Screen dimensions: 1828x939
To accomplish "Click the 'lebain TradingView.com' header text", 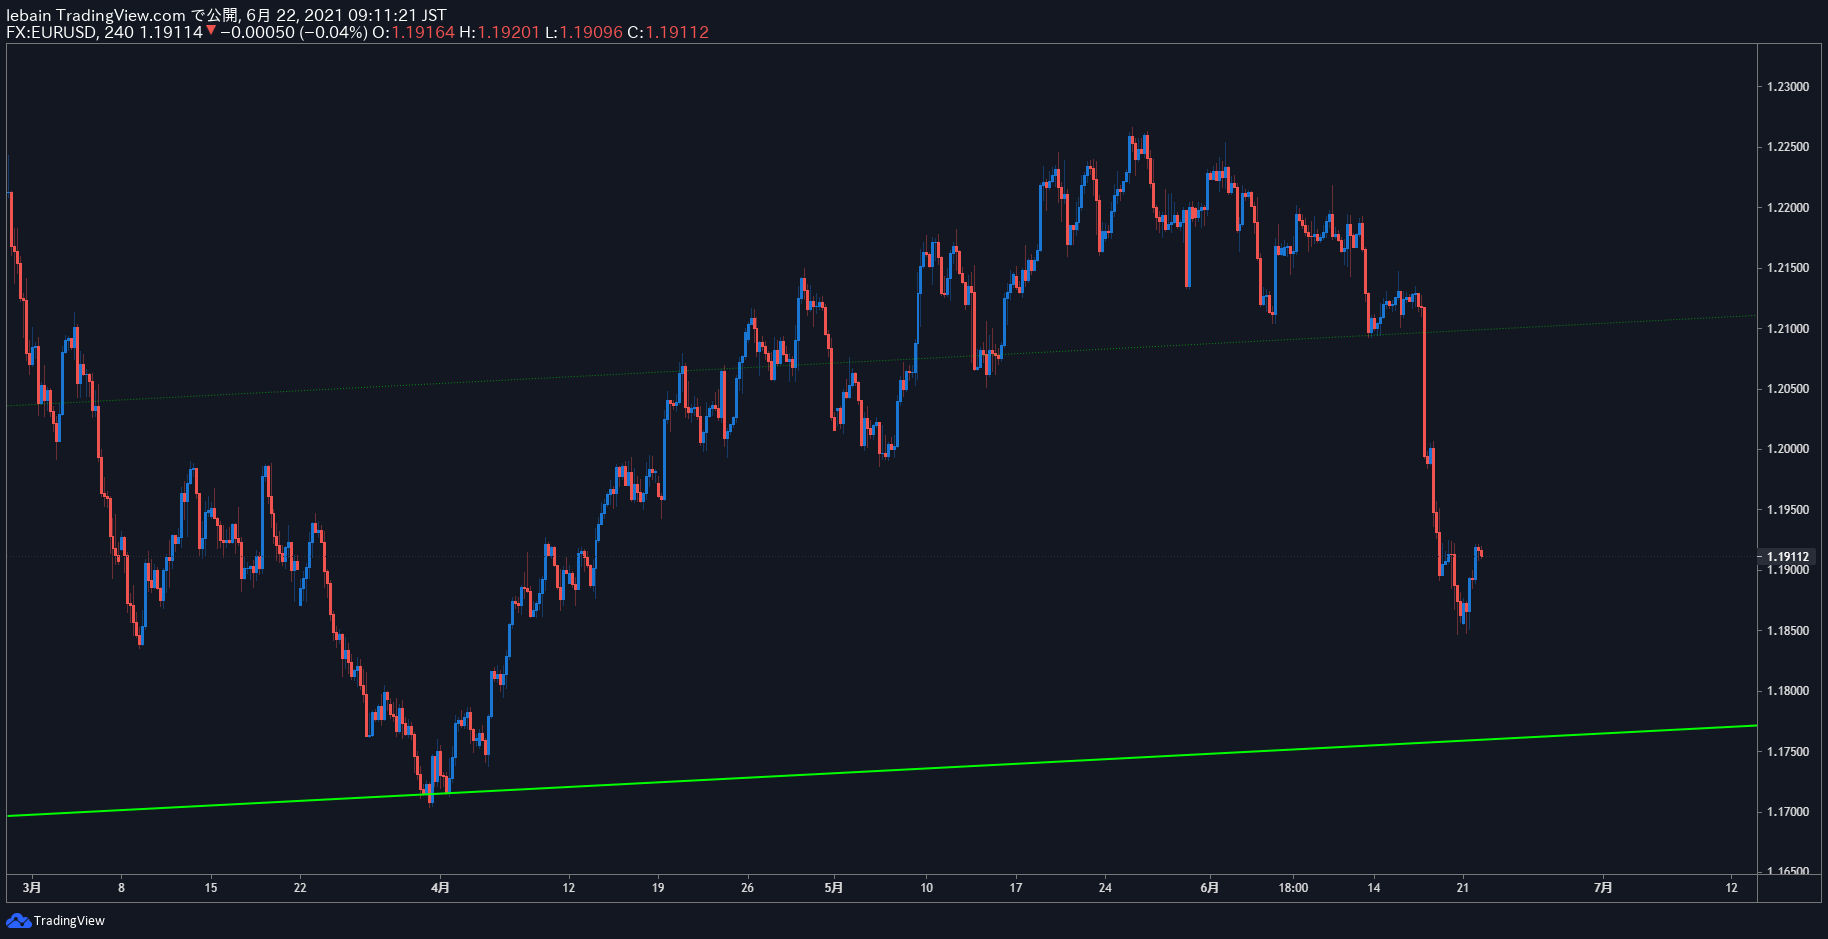I will (x=96, y=15).
